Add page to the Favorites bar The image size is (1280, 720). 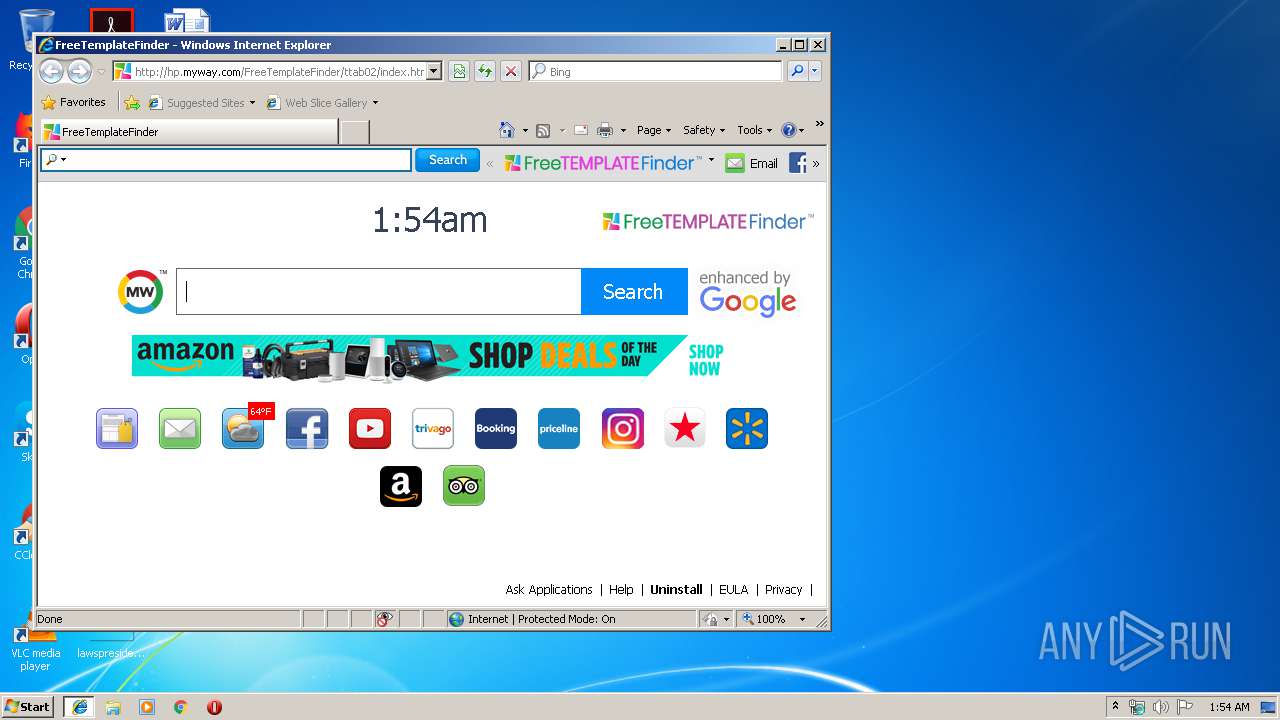pos(132,102)
